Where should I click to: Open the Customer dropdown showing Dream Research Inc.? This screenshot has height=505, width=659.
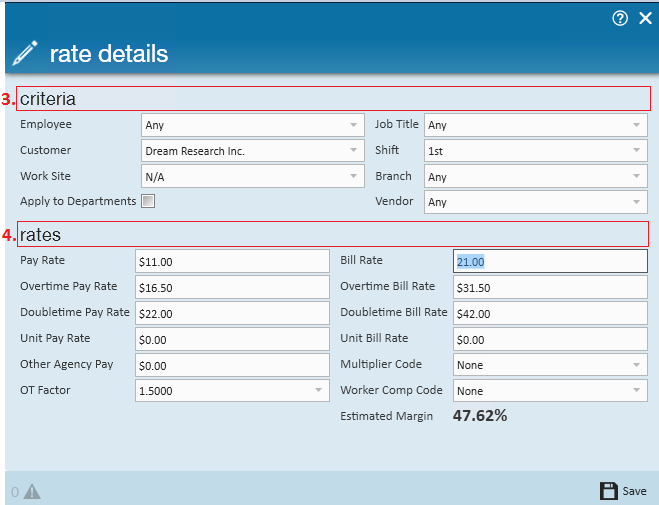click(253, 151)
